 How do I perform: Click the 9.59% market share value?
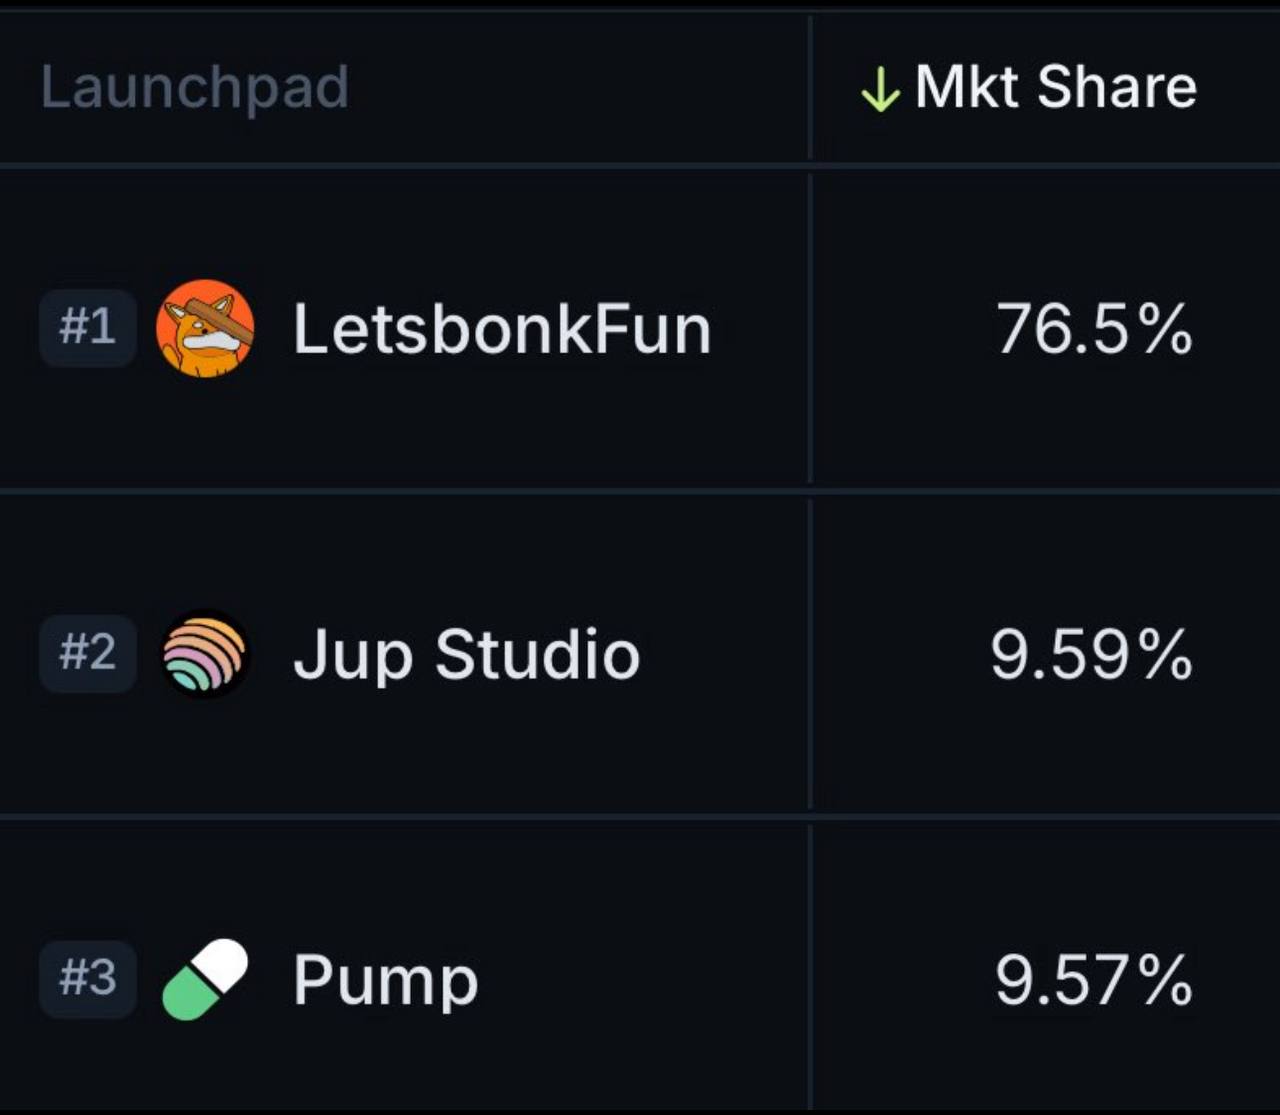(x=1092, y=655)
